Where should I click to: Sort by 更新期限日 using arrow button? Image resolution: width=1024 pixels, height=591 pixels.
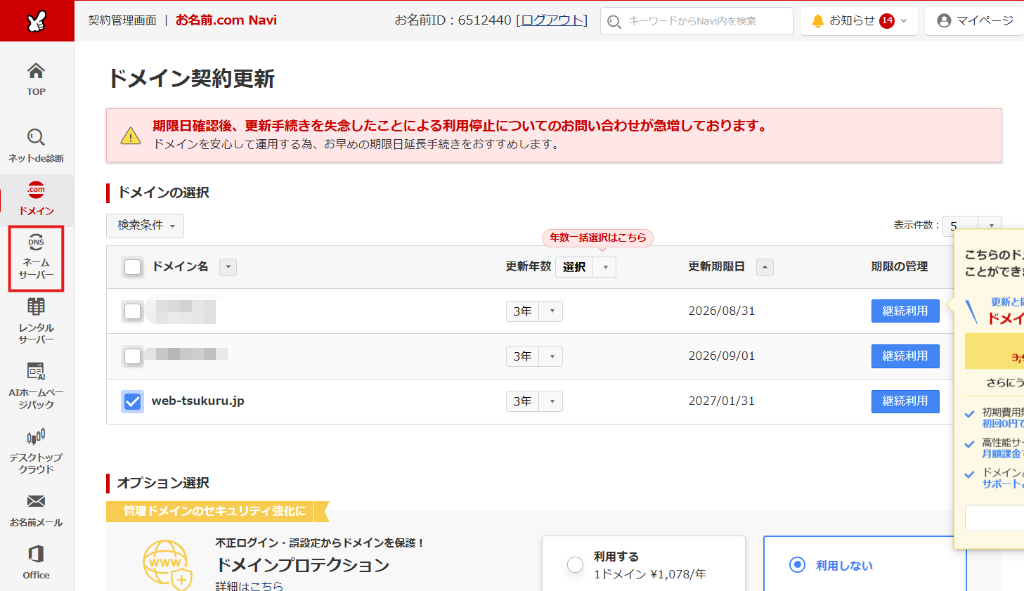coord(765,267)
